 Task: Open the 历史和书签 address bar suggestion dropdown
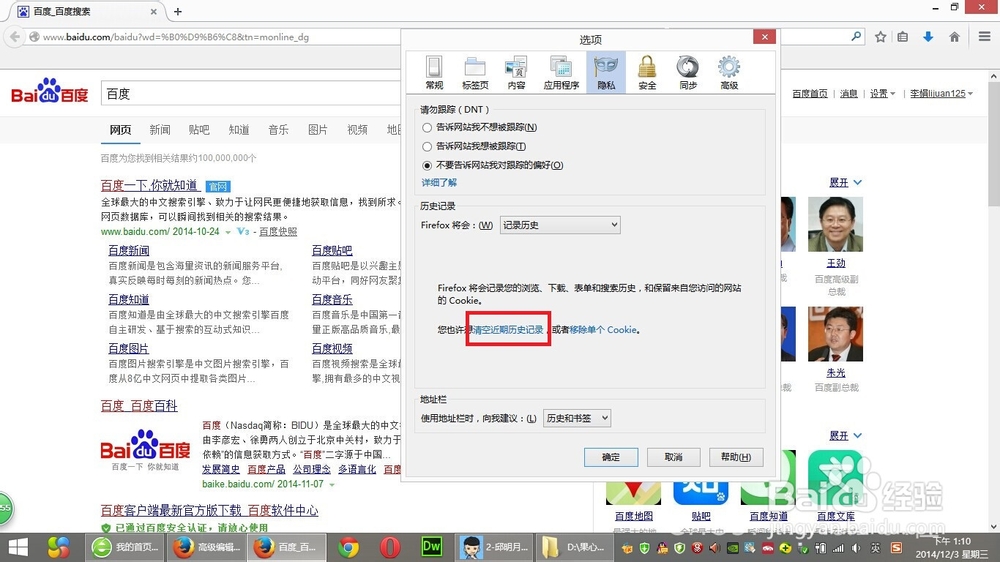[577, 418]
